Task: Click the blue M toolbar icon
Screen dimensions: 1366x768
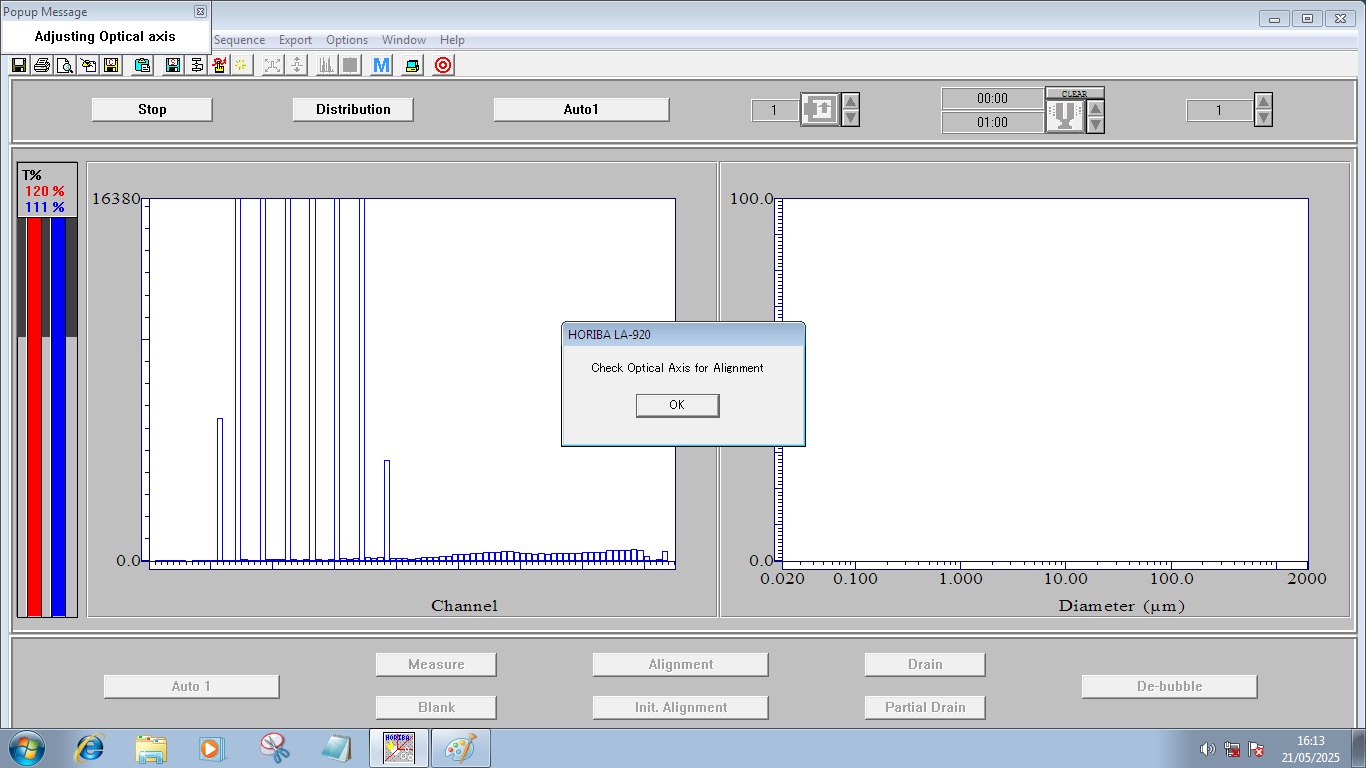Action: click(x=379, y=65)
